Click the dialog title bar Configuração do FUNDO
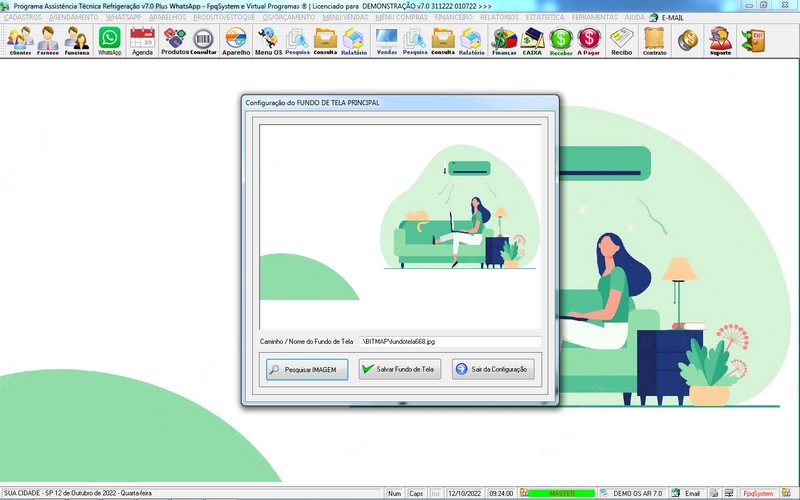The image size is (800, 500). [x=401, y=103]
